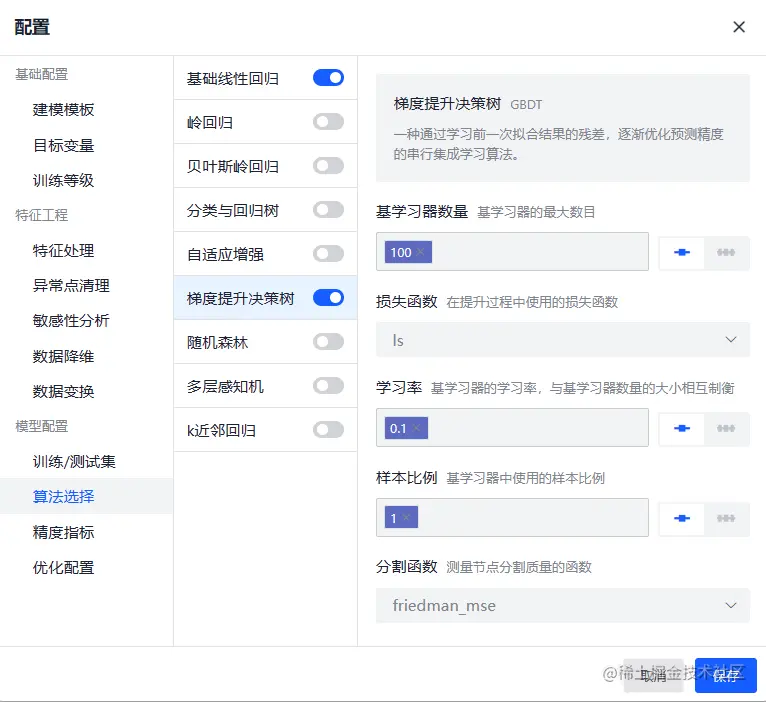Select 数据变换 in the sidebar
This screenshot has height=702, width=766.
pos(64,391)
